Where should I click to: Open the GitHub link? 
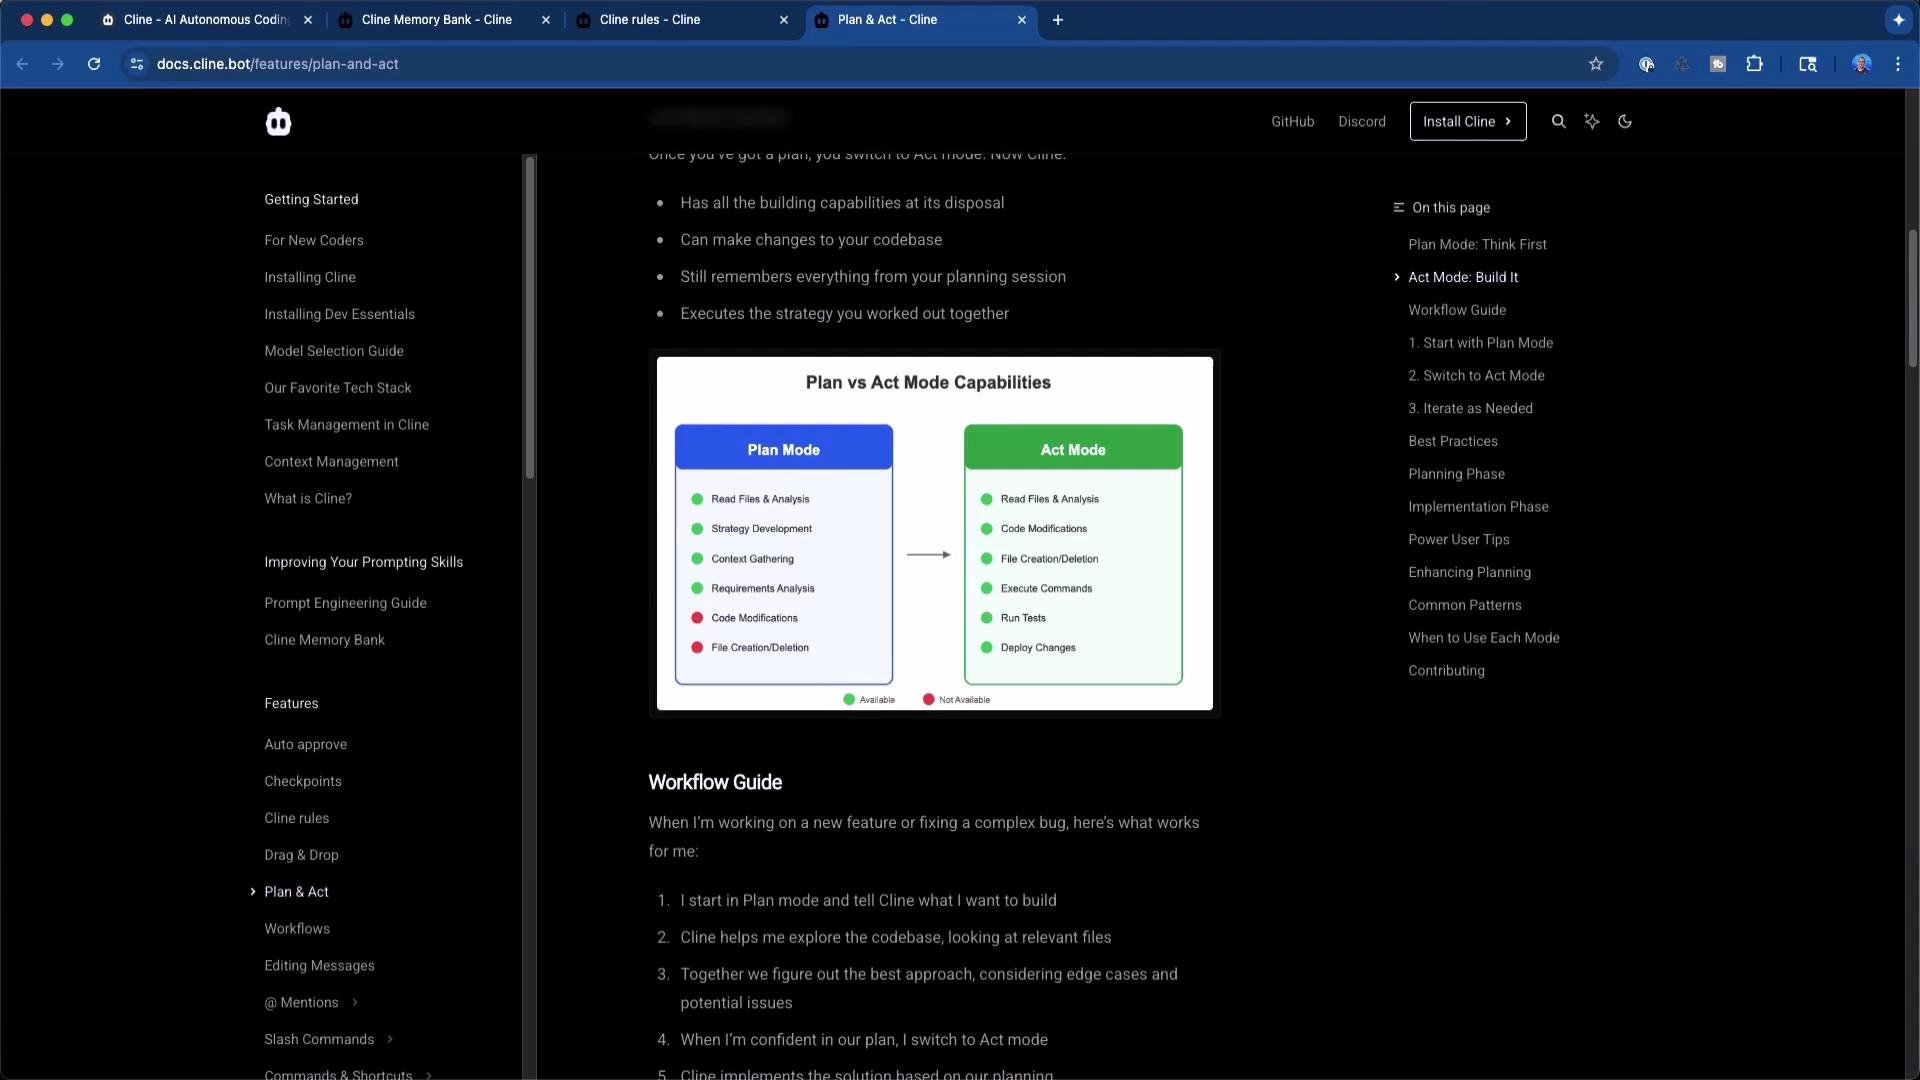point(1292,122)
